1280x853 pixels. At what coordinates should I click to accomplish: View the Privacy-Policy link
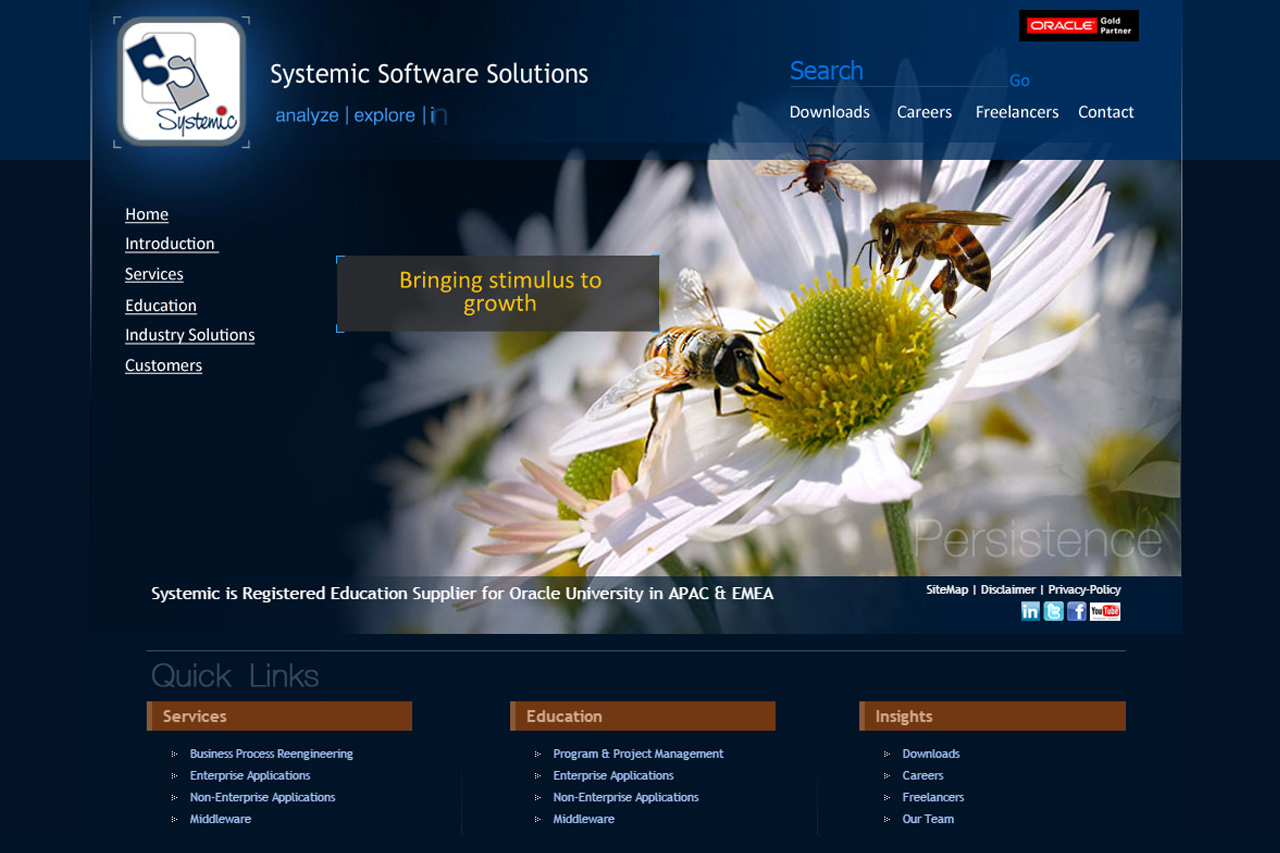click(1084, 590)
